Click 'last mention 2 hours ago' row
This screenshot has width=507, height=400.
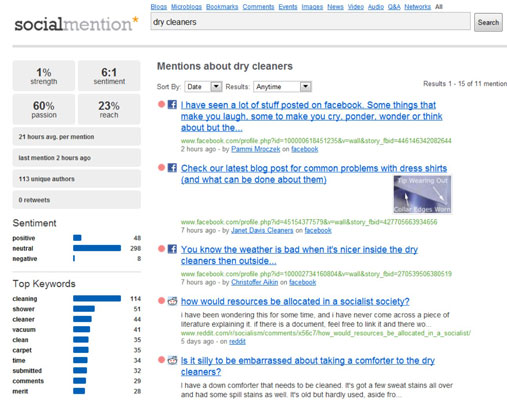pos(77,158)
